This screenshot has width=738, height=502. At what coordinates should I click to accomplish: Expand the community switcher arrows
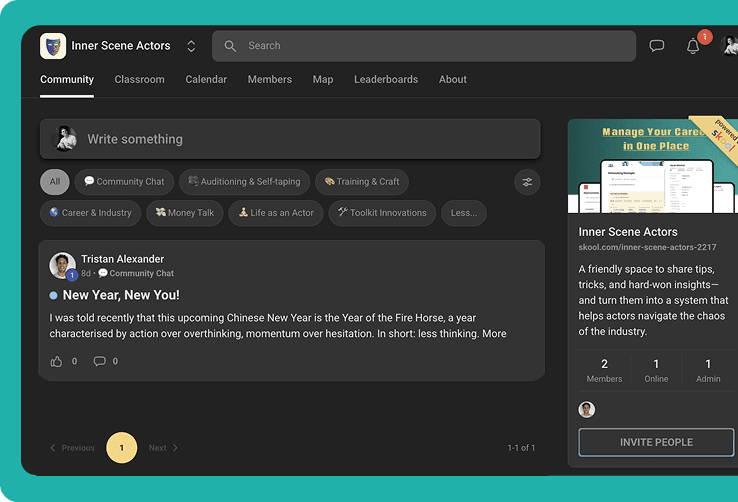click(191, 46)
